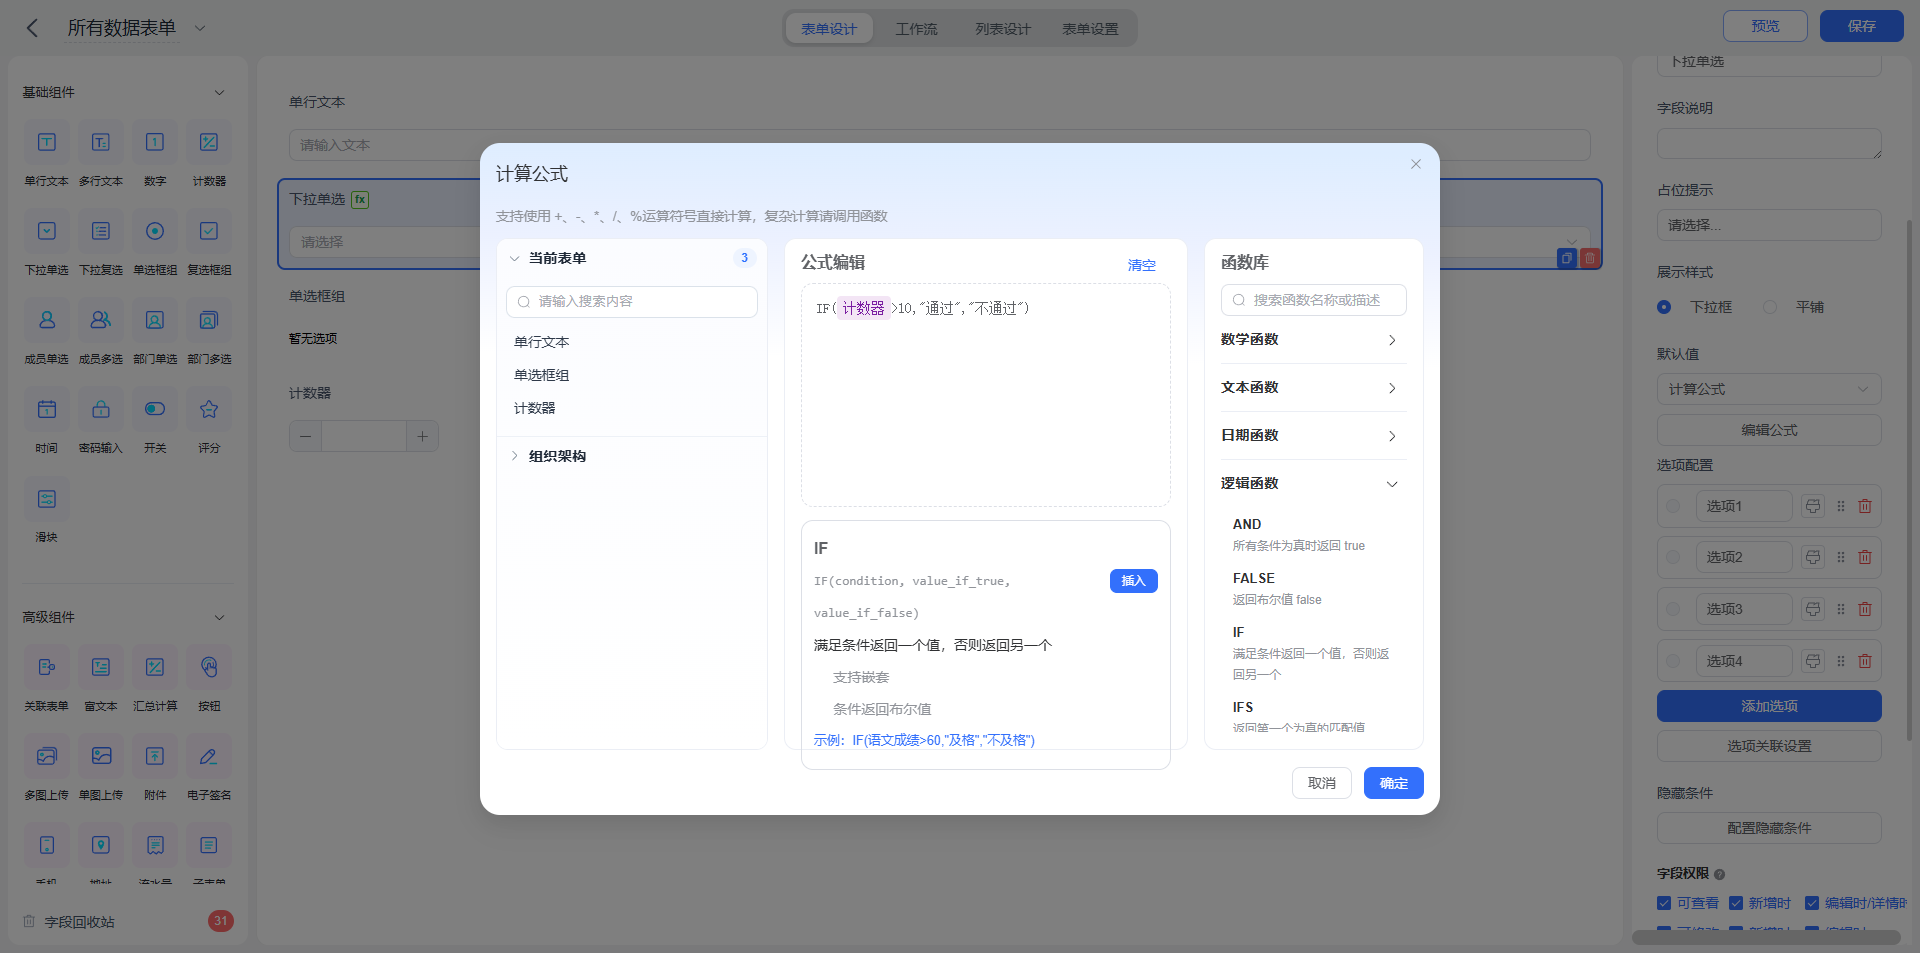Click the 密码输入 lock icon

pyautogui.click(x=101, y=409)
